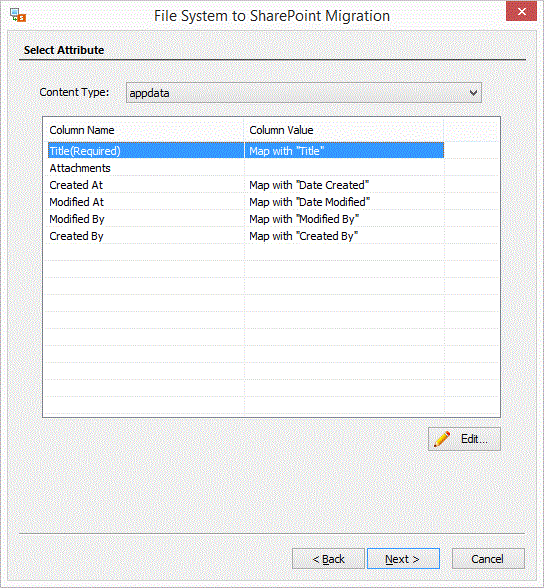The image size is (544, 588).
Task: Select the Created By column name
Action: [x=76, y=236]
